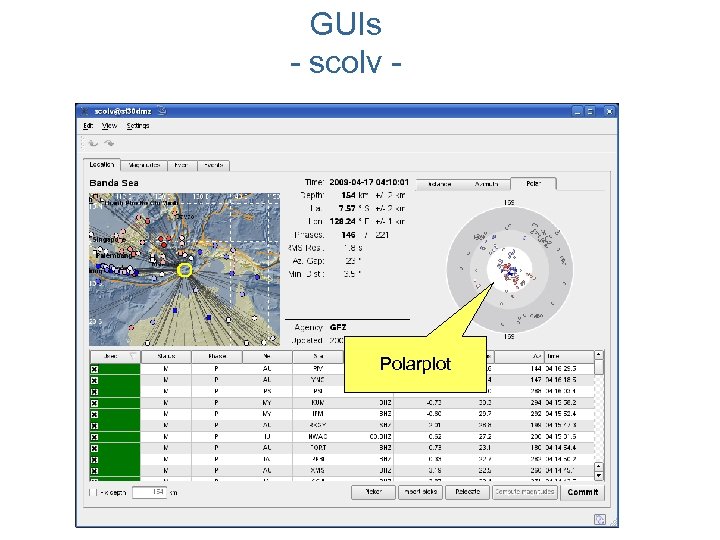Viewport: 720px width, 540px height.
Task: Uncheck the Used box for station FORT
Action: coord(94,448)
